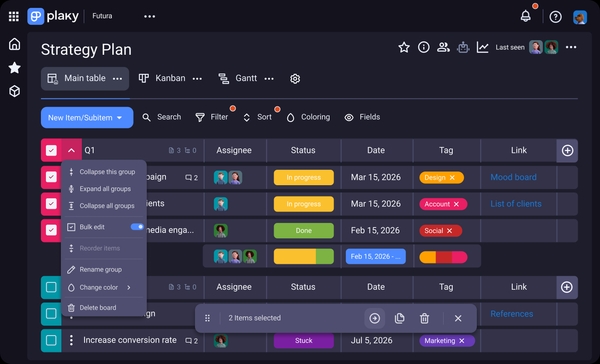The height and width of the screenshot is (364, 600).
Task: Select Collapse all groups
Action: tap(104, 206)
